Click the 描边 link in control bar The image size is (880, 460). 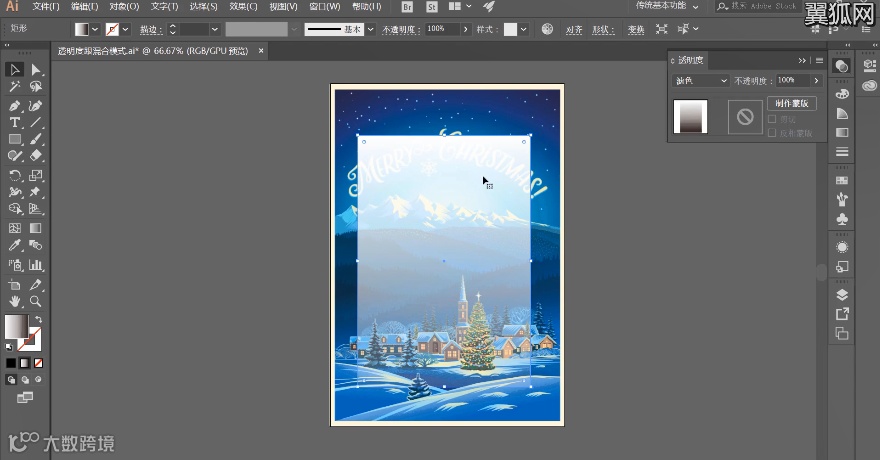tap(151, 29)
